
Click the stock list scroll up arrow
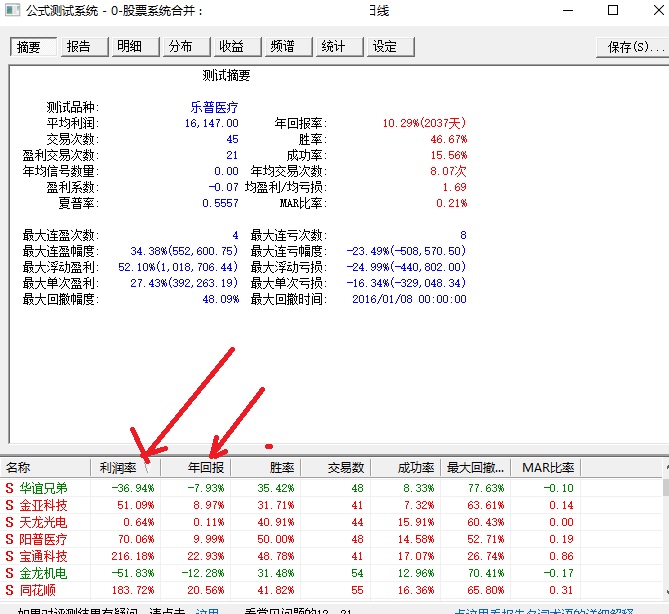666,467
